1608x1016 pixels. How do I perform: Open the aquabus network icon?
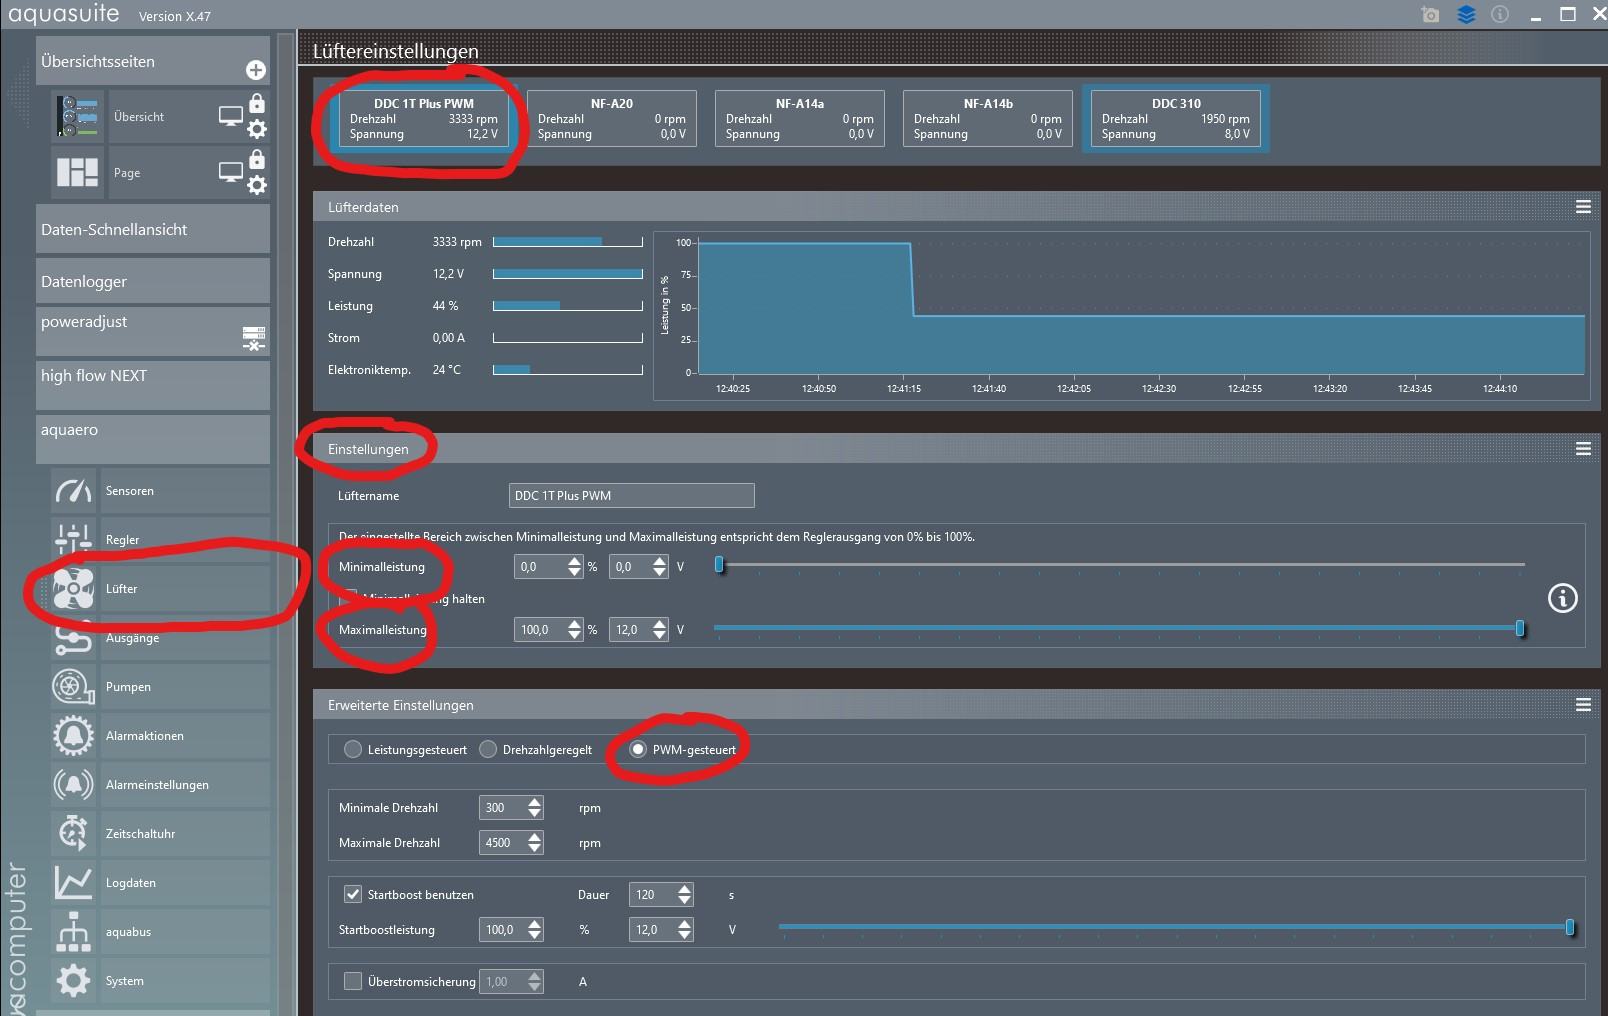tap(73, 932)
